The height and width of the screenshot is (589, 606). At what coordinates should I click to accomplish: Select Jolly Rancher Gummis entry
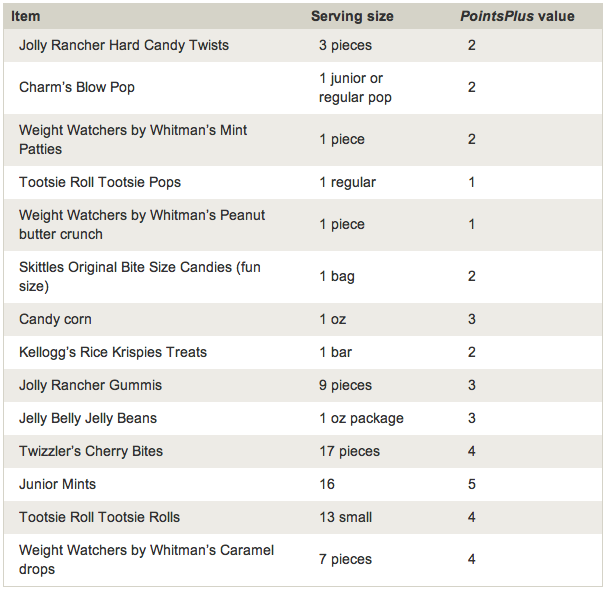pyautogui.click(x=90, y=385)
